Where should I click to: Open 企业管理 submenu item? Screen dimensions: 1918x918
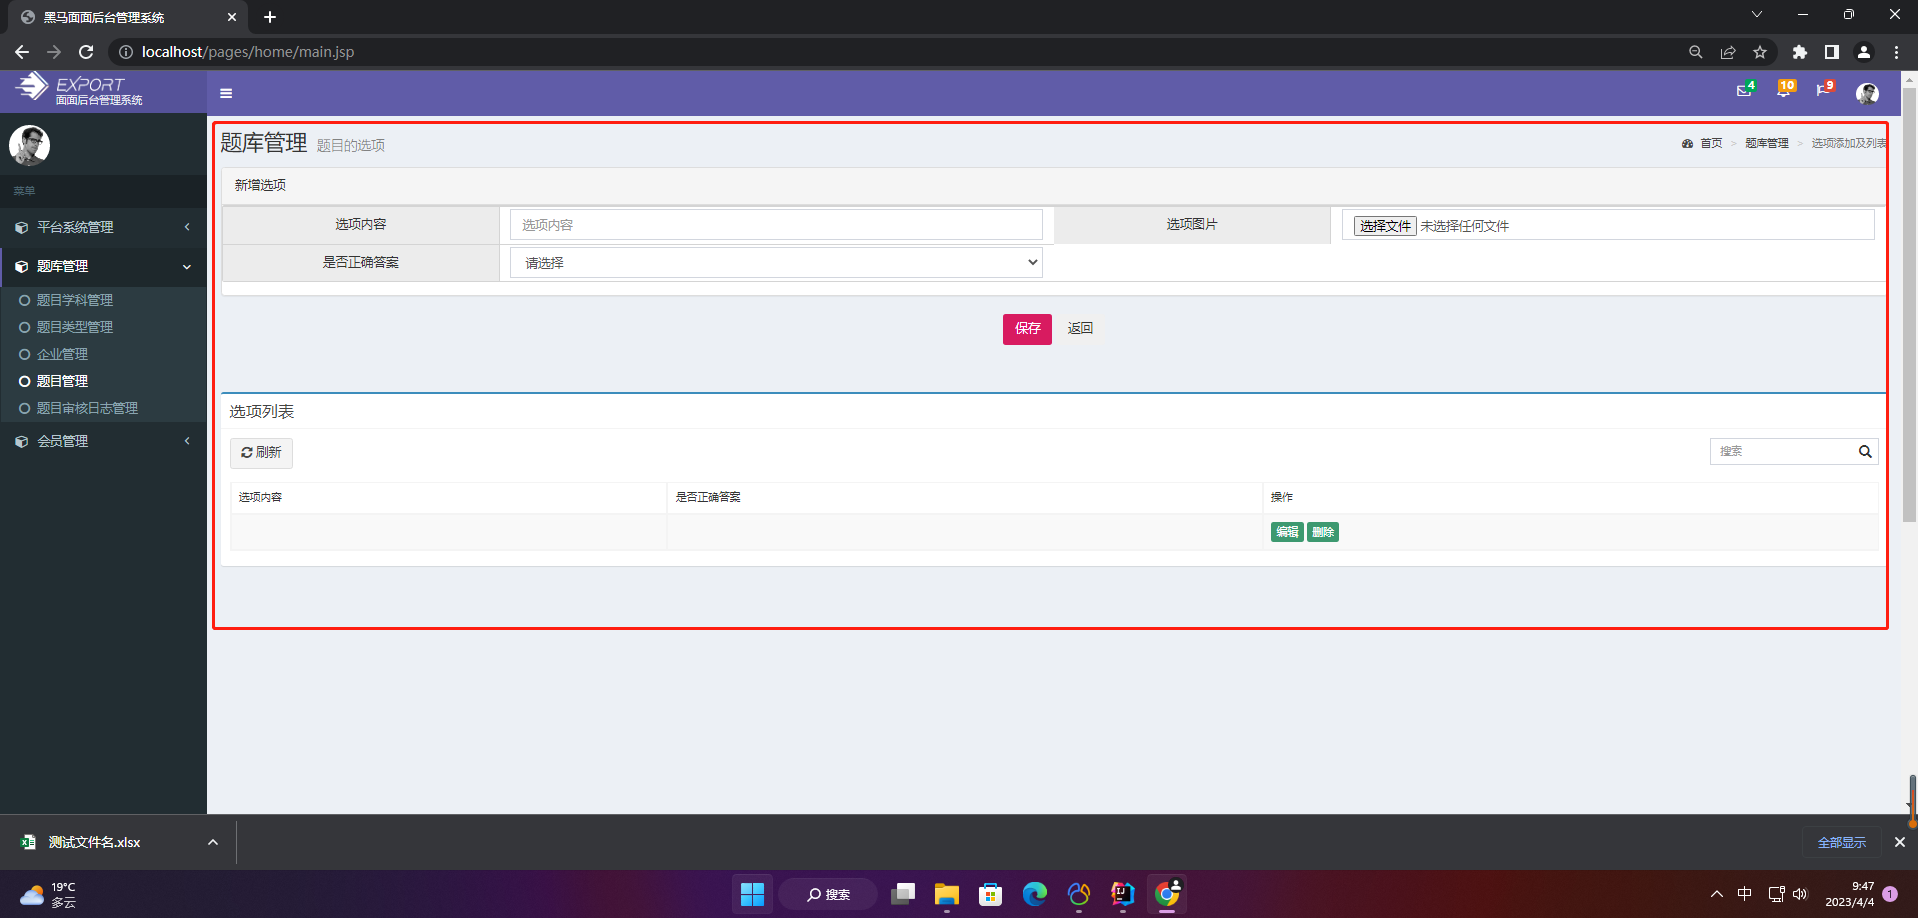point(62,354)
